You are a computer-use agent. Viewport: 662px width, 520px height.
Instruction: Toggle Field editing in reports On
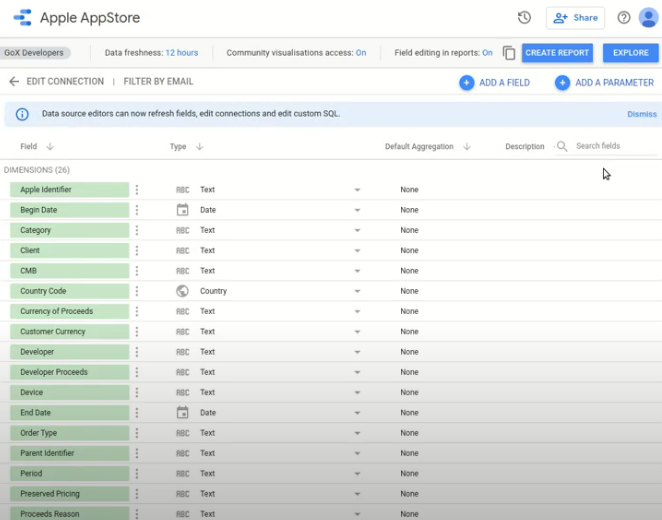(487, 53)
